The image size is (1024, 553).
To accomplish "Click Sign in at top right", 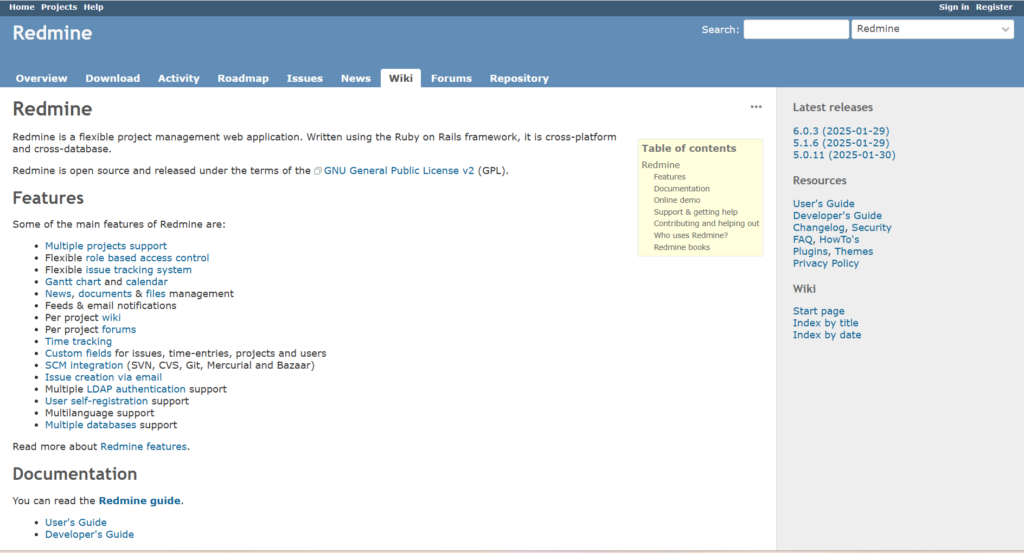I will (953, 7).
